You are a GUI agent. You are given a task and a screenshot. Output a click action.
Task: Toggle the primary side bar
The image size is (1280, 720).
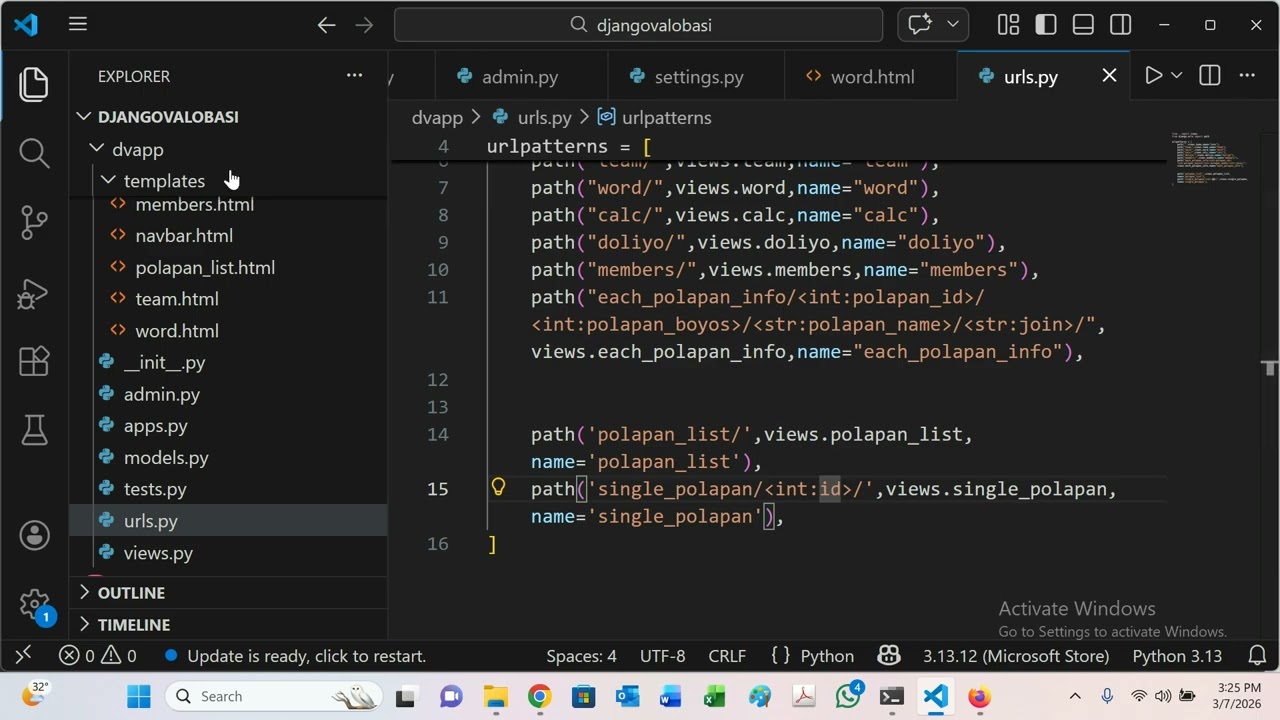1046,25
